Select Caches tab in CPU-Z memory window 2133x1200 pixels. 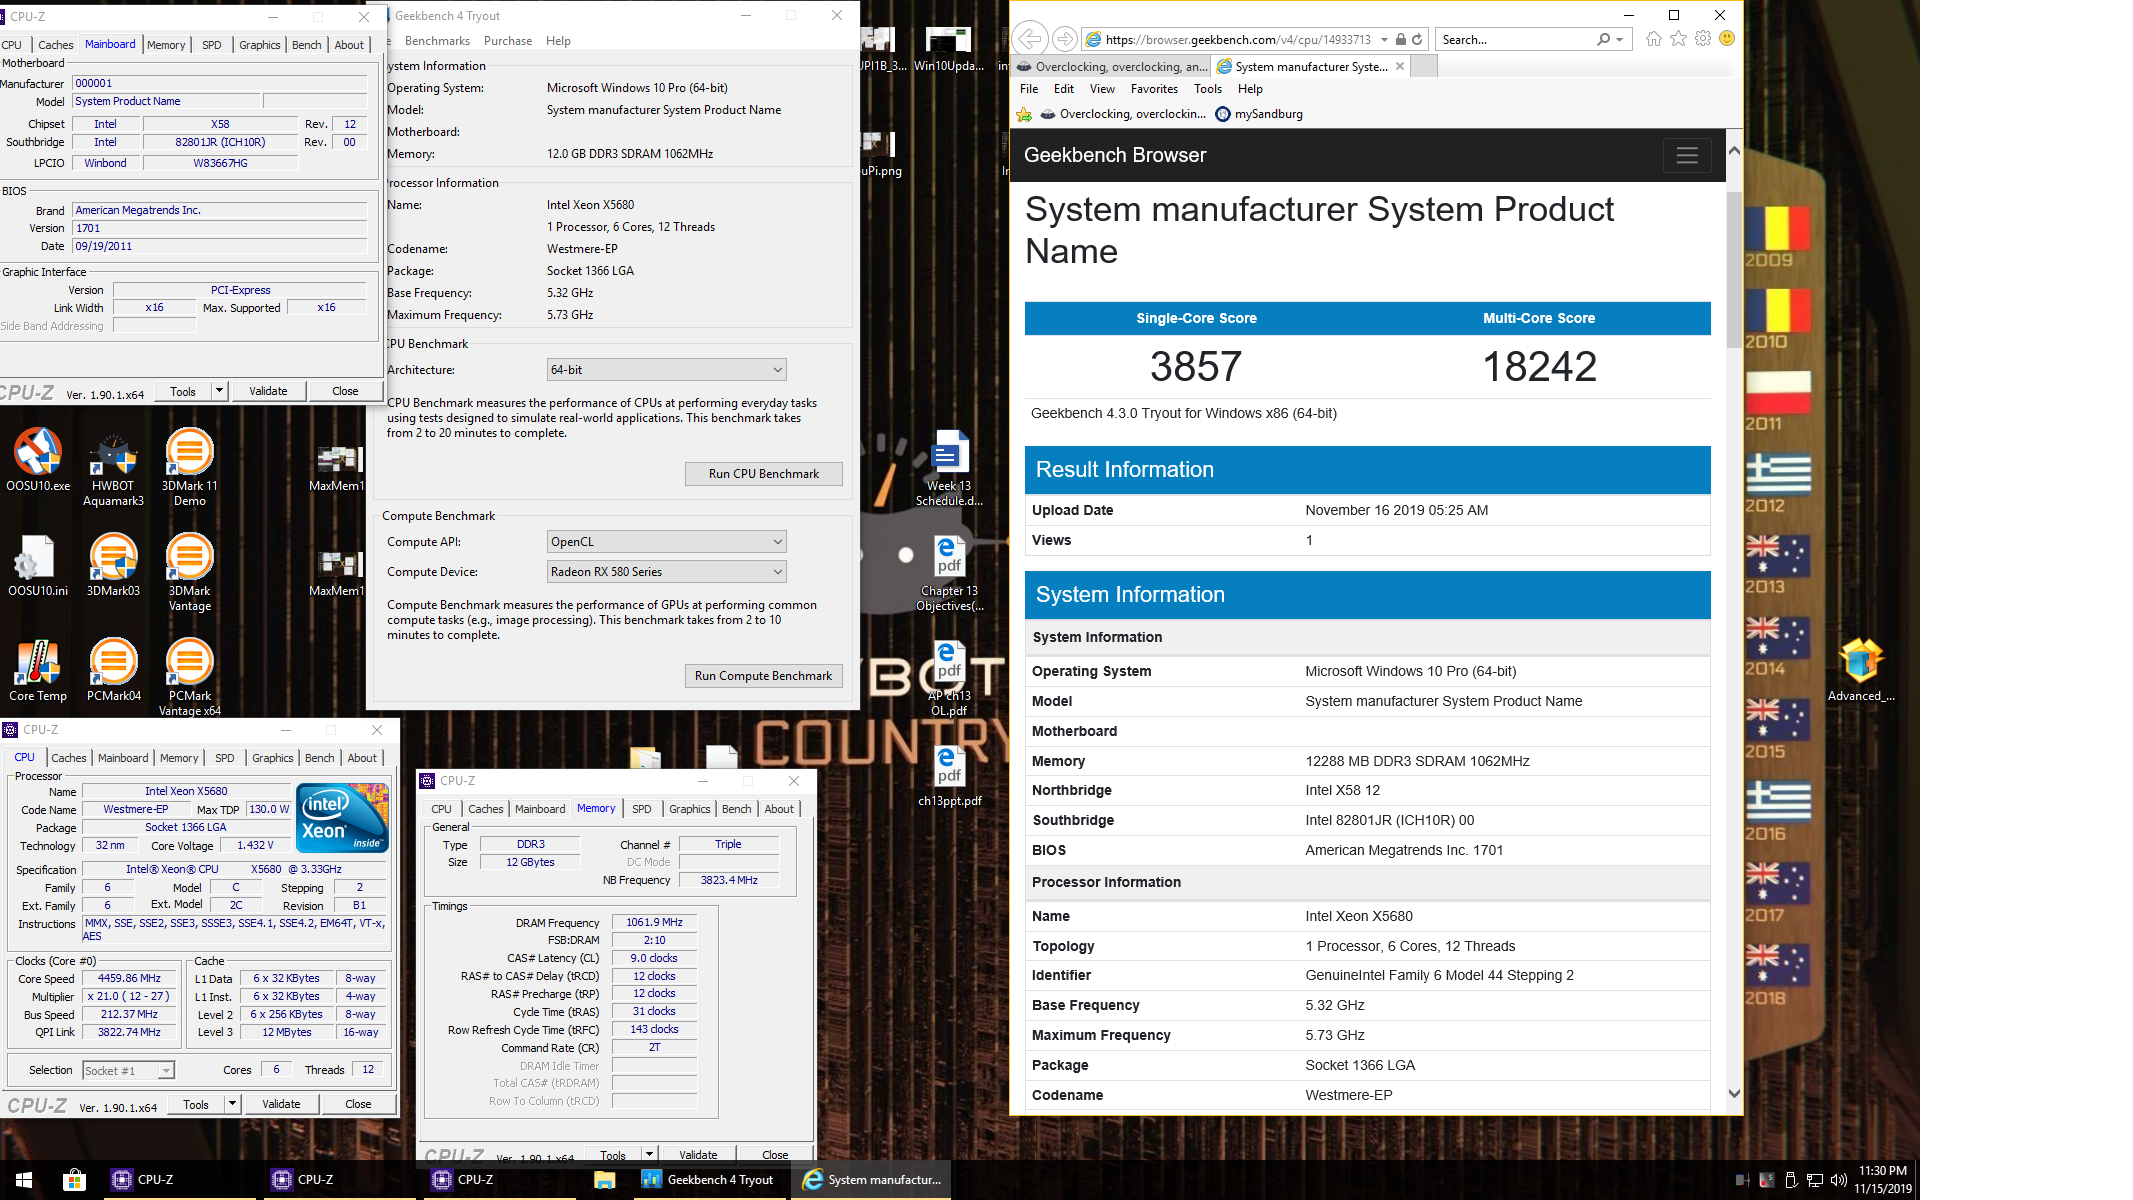(x=485, y=809)
